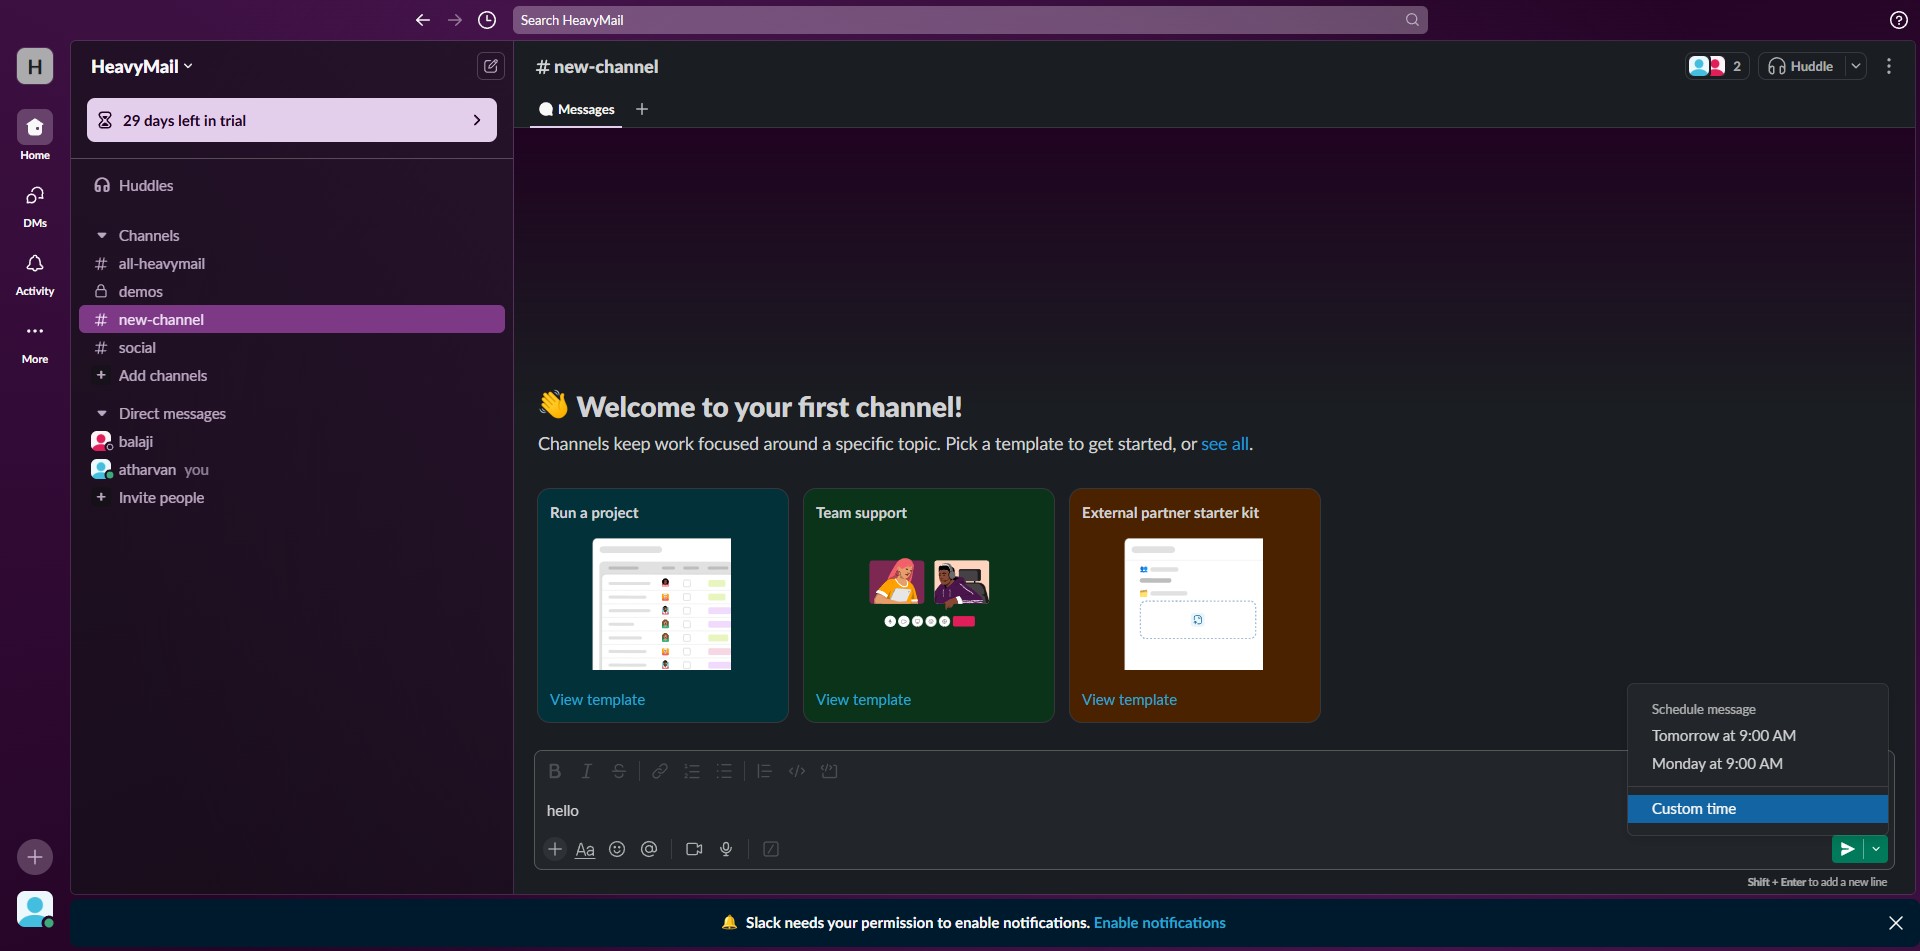
Task: Toggle italic formatting in the composer
Action: click(x=587, y=771)
